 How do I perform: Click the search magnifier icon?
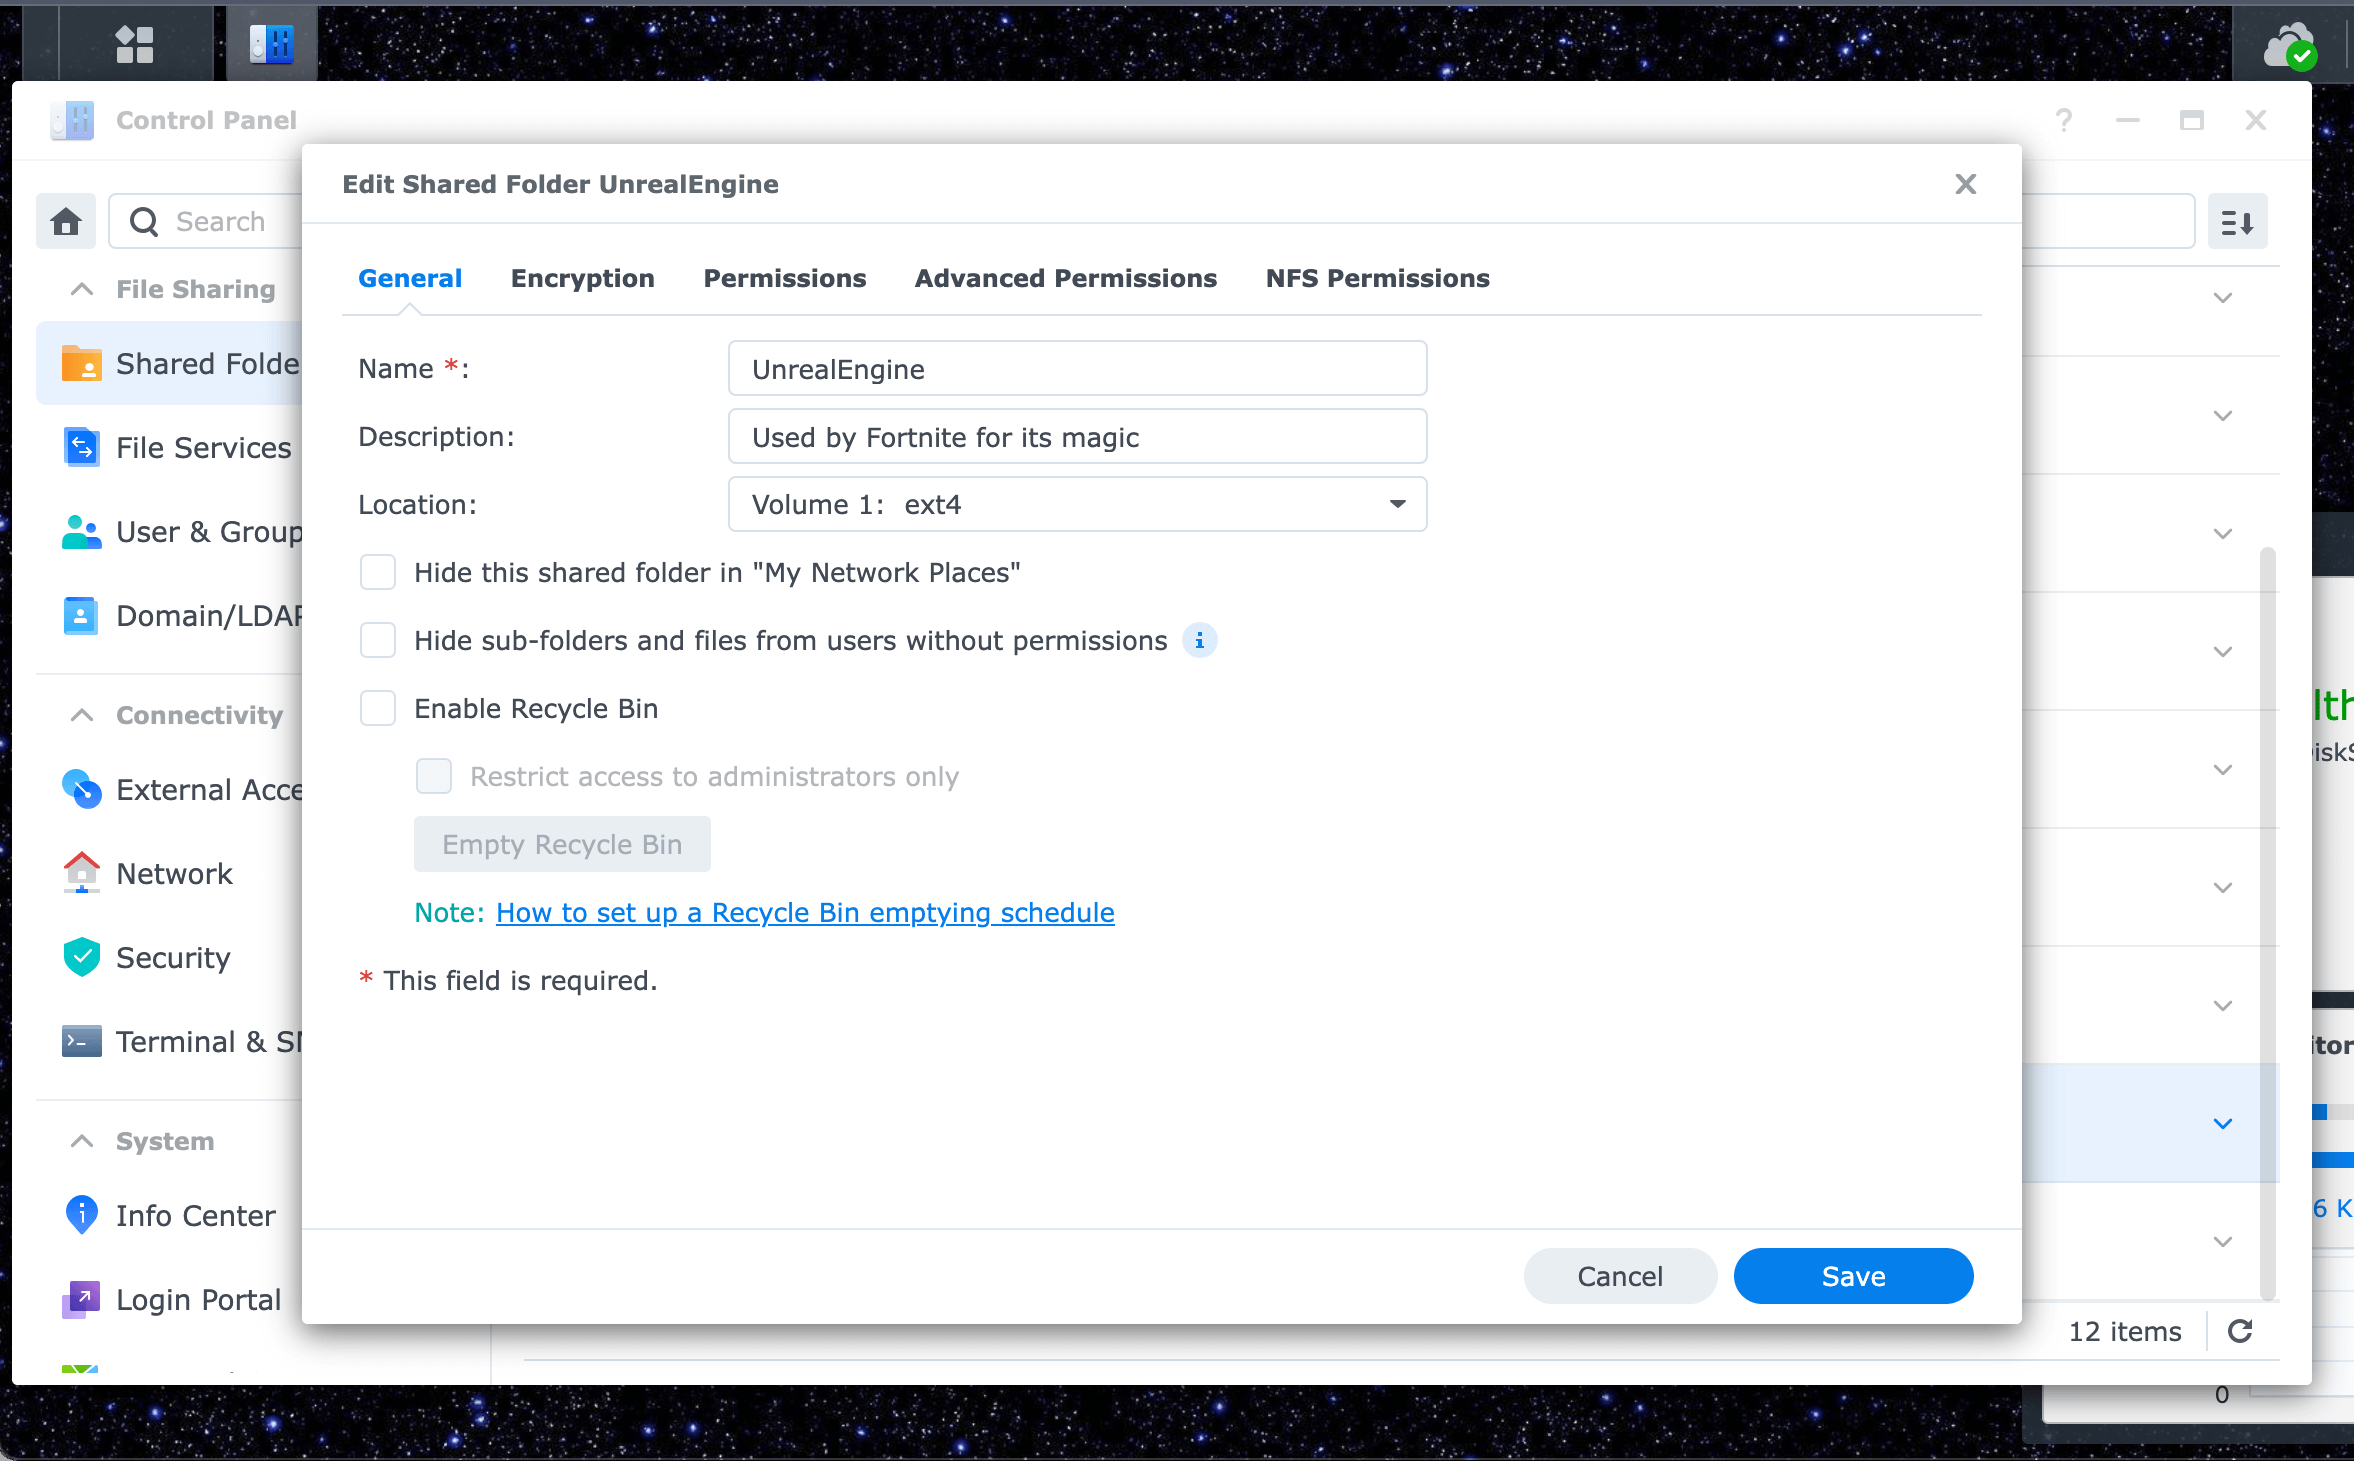click(x=144, y=221)
